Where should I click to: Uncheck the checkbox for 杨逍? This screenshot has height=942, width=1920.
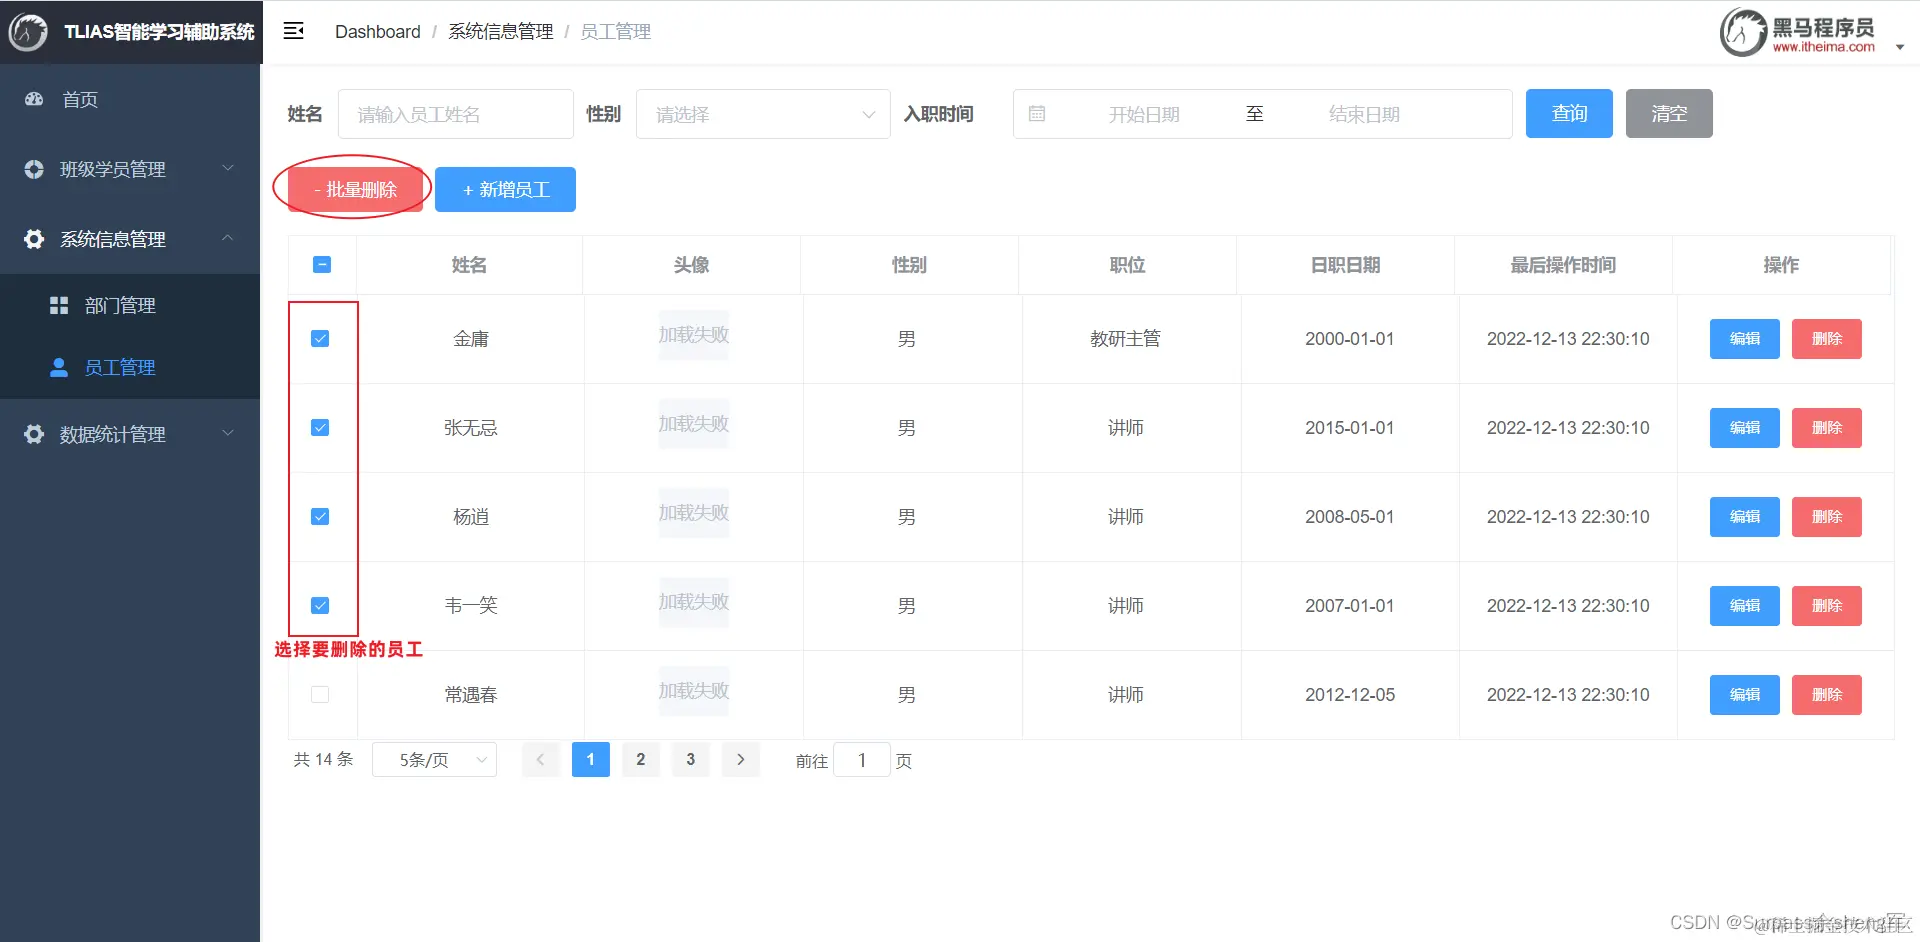(x=320, y=516)
